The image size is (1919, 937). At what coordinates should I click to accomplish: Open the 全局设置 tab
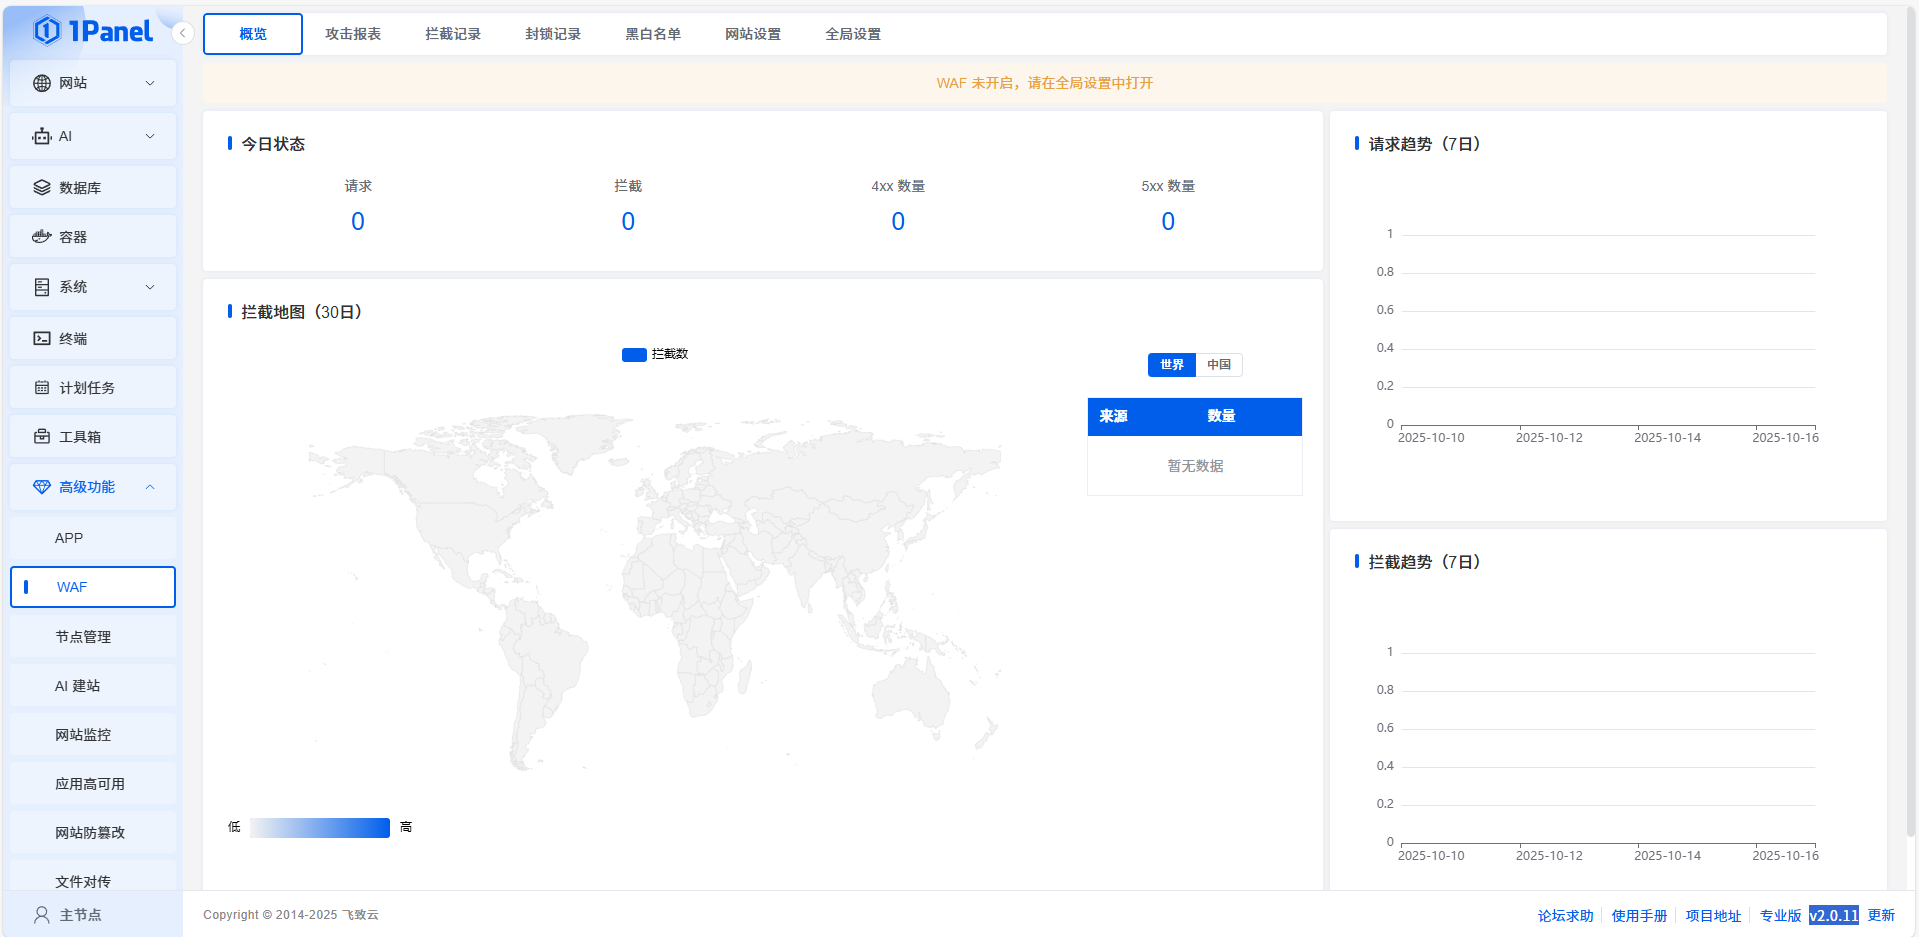pos(853,34)
